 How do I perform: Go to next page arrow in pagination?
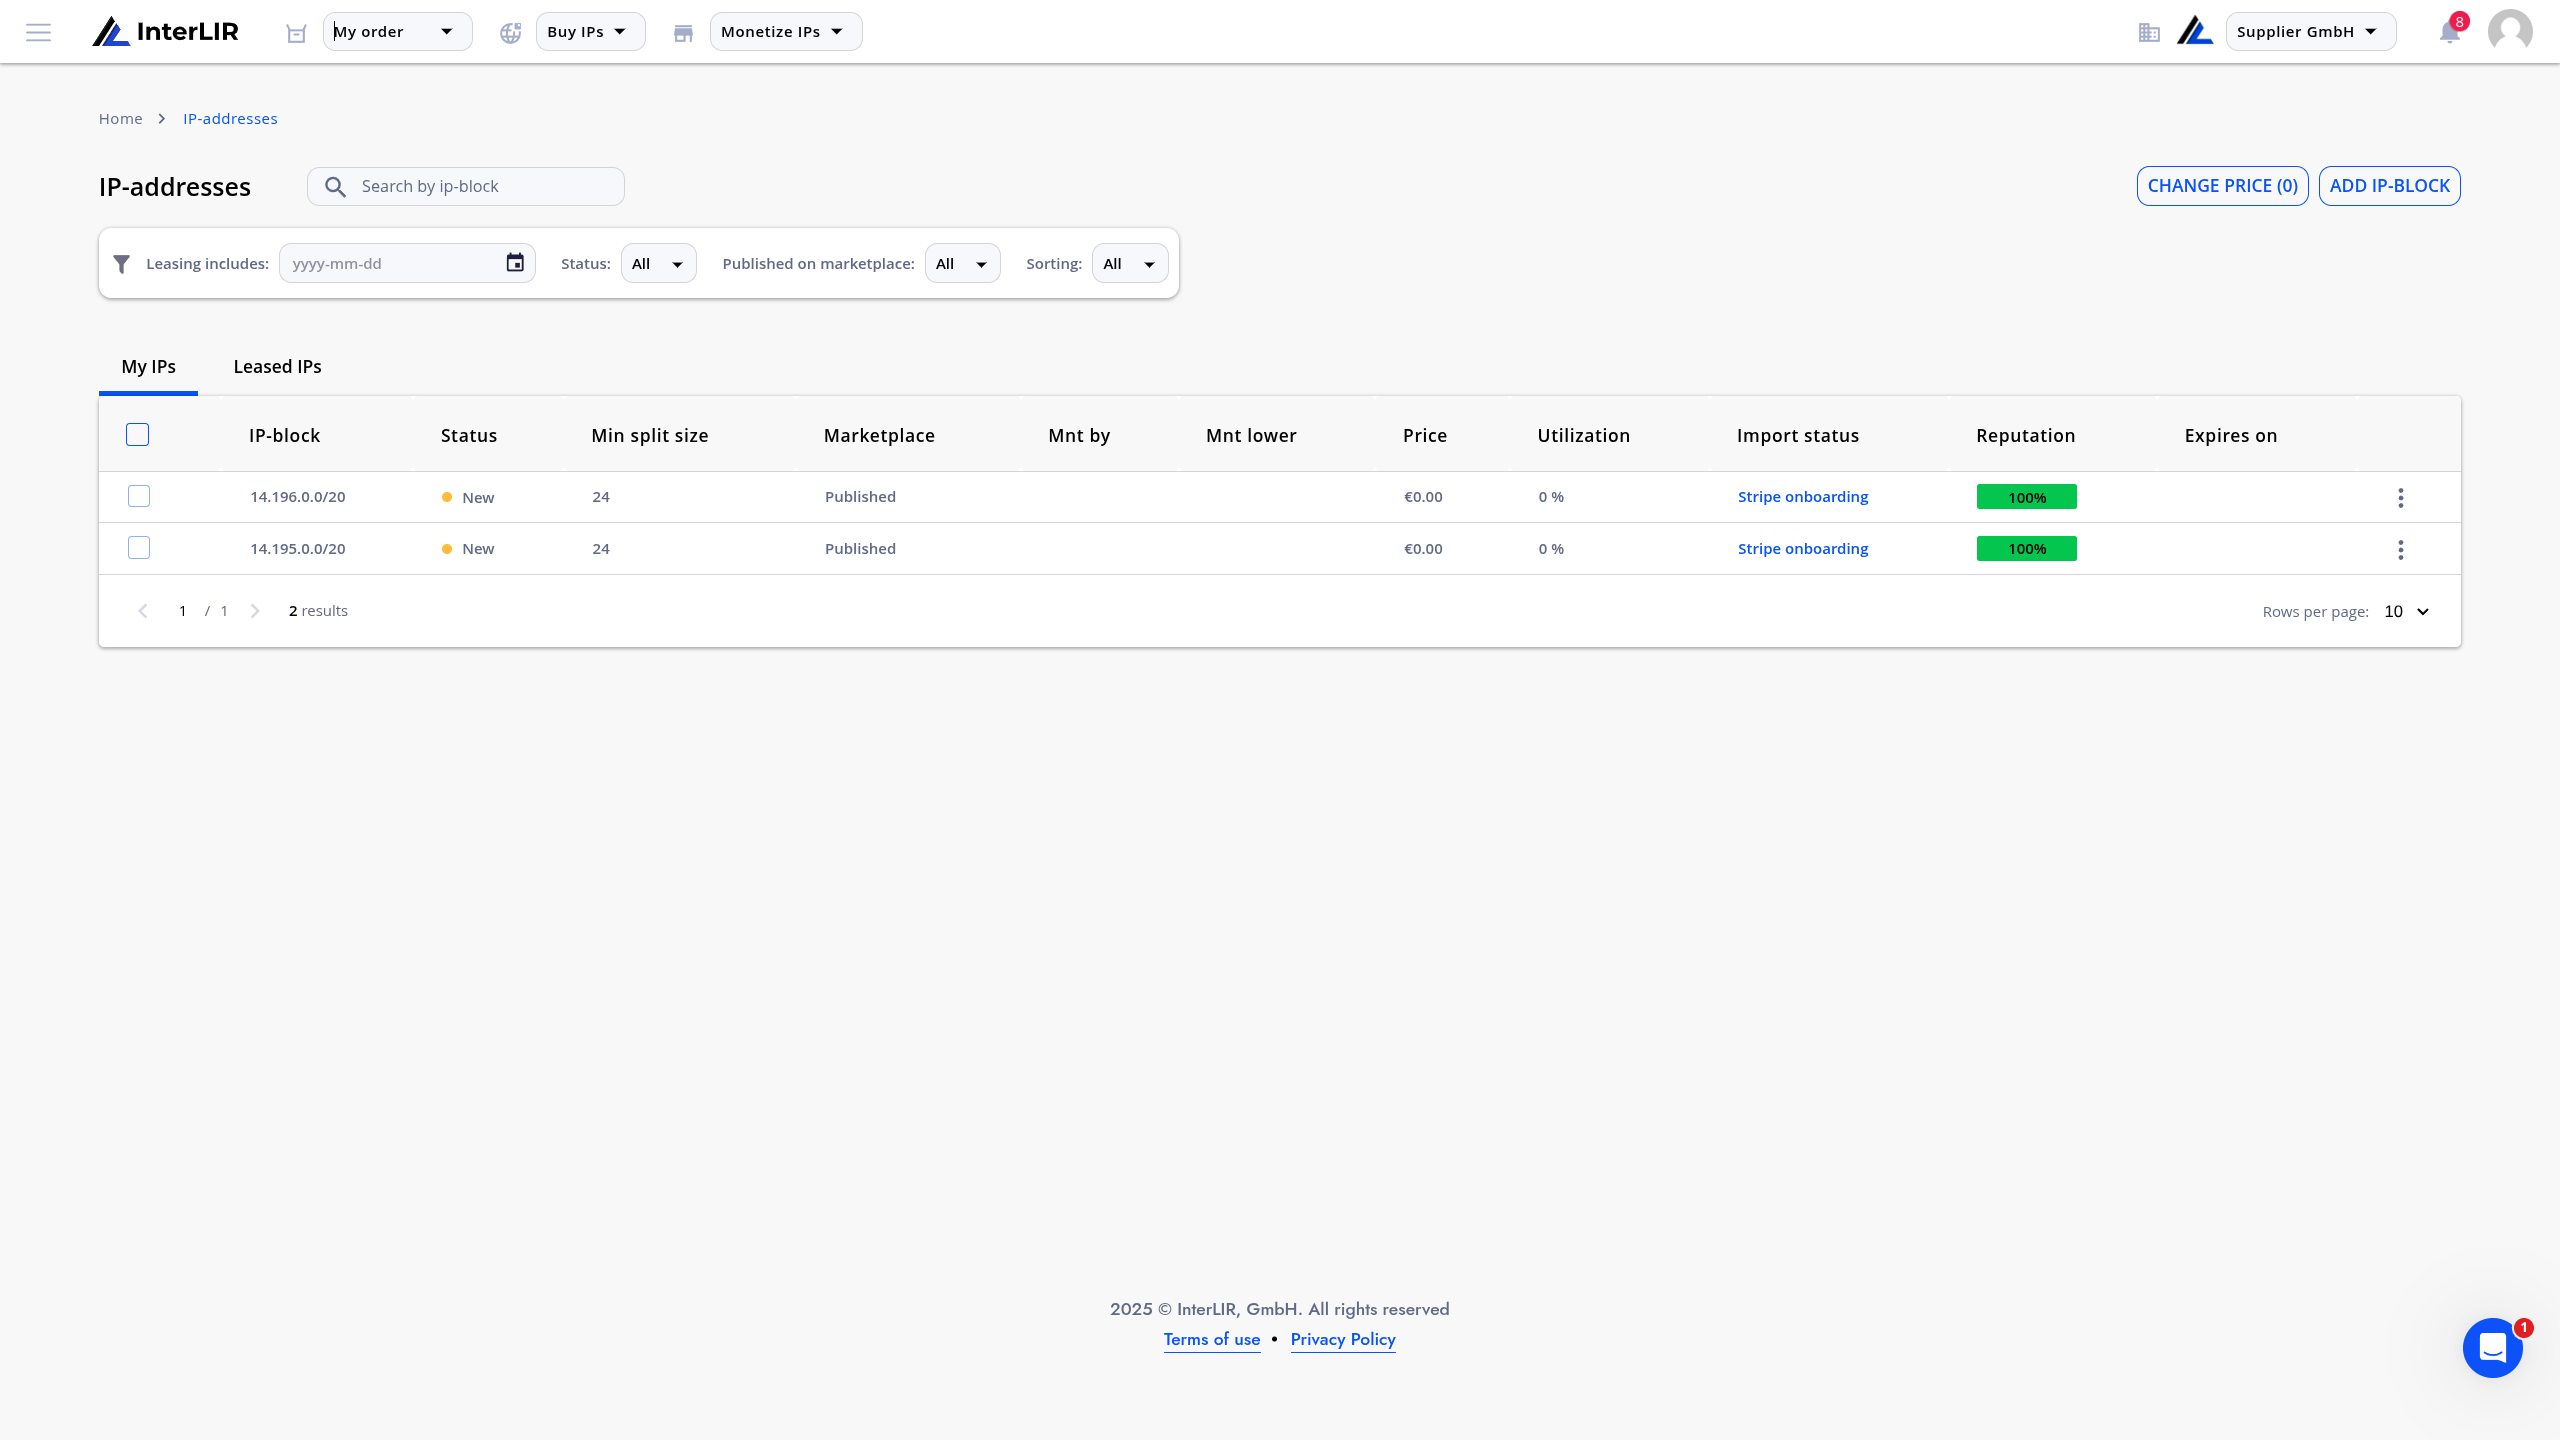[x=255, y=611]
